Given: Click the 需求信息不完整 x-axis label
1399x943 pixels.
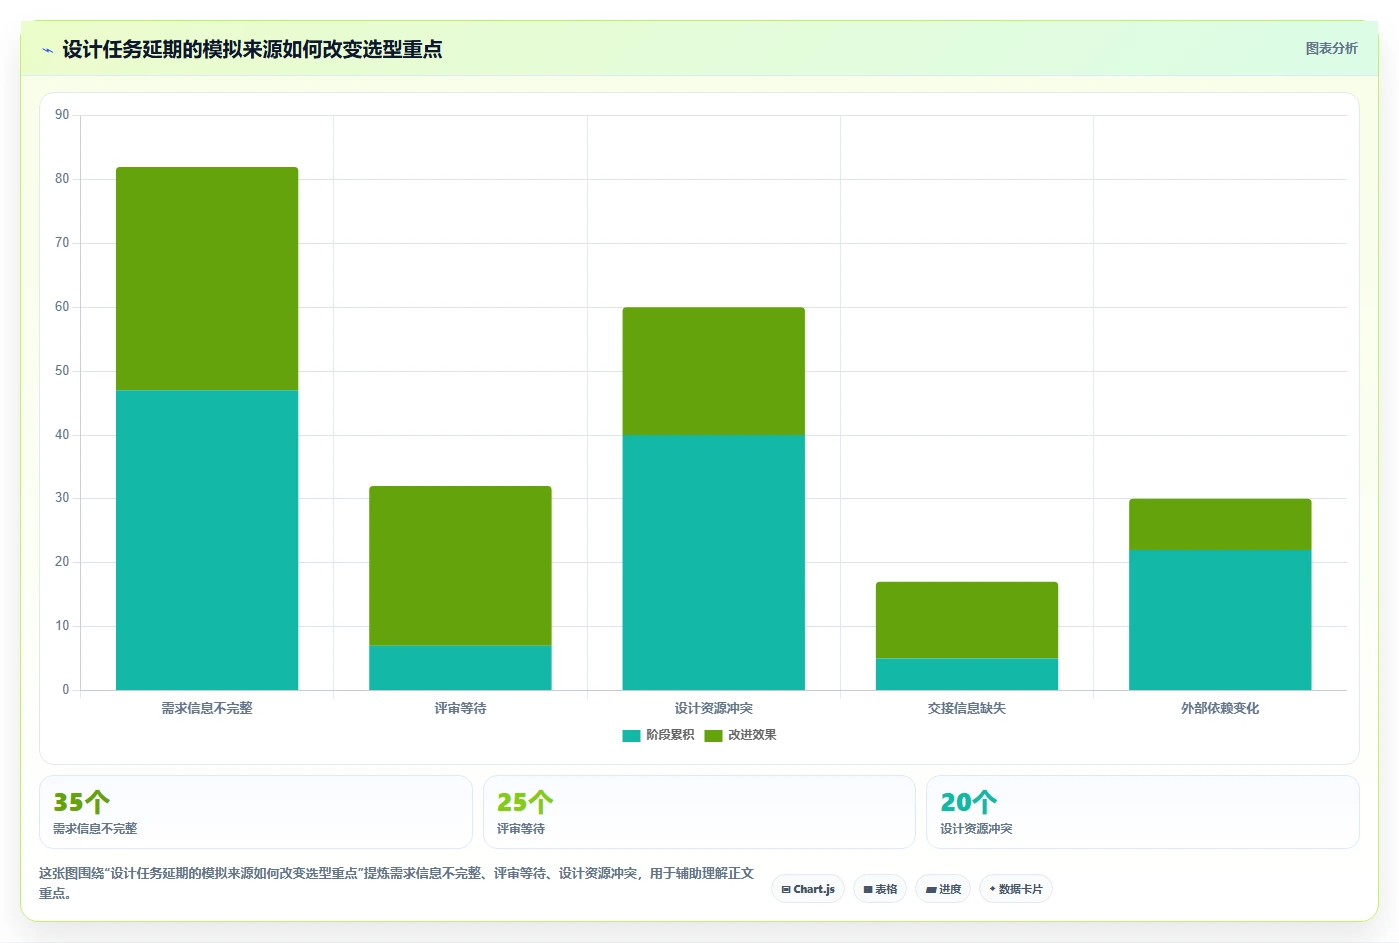Looking at the screenshot, I should [207, 708].
